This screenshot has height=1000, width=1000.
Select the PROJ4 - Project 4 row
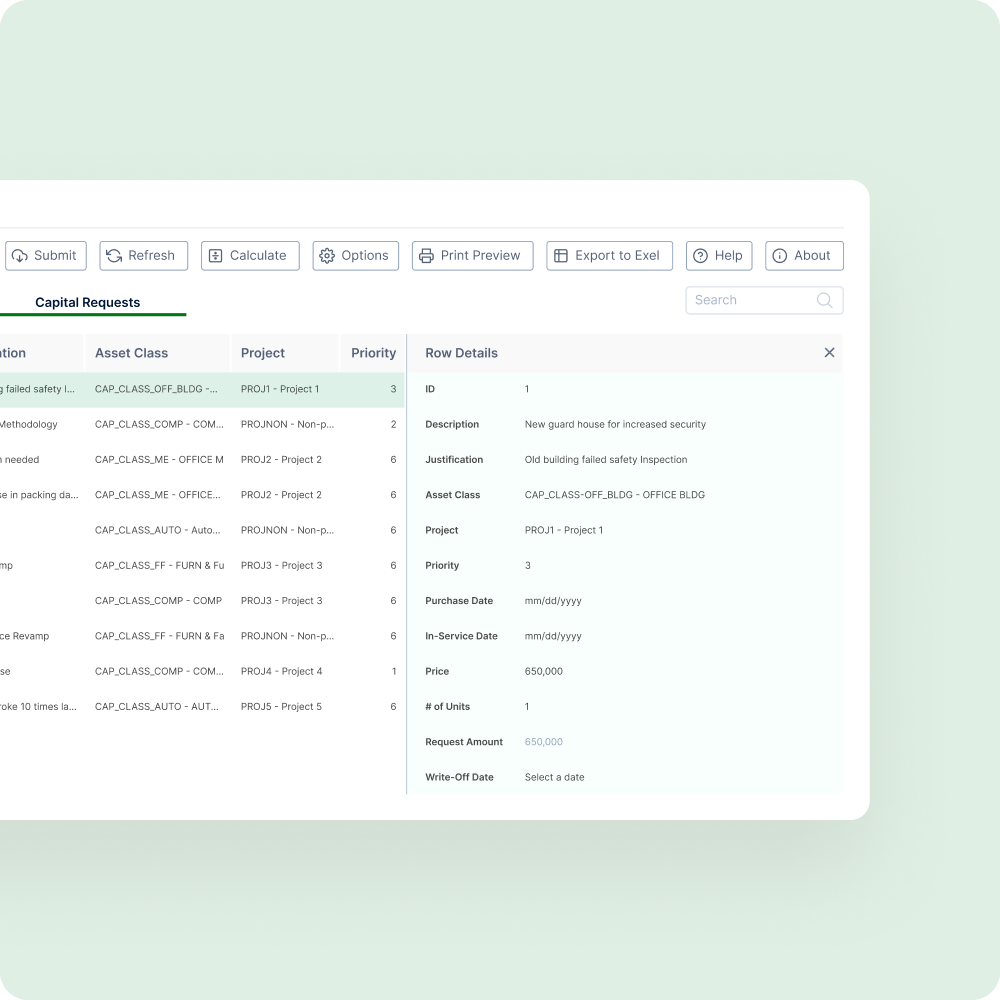pyautogui.click(x=282, y=671)
